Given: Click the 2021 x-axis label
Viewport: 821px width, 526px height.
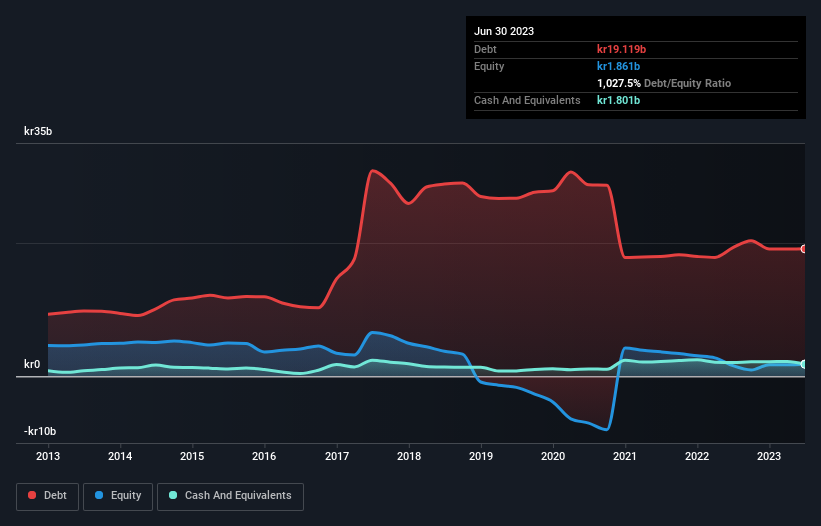Looking at the screenshot, I should (625, 456).
